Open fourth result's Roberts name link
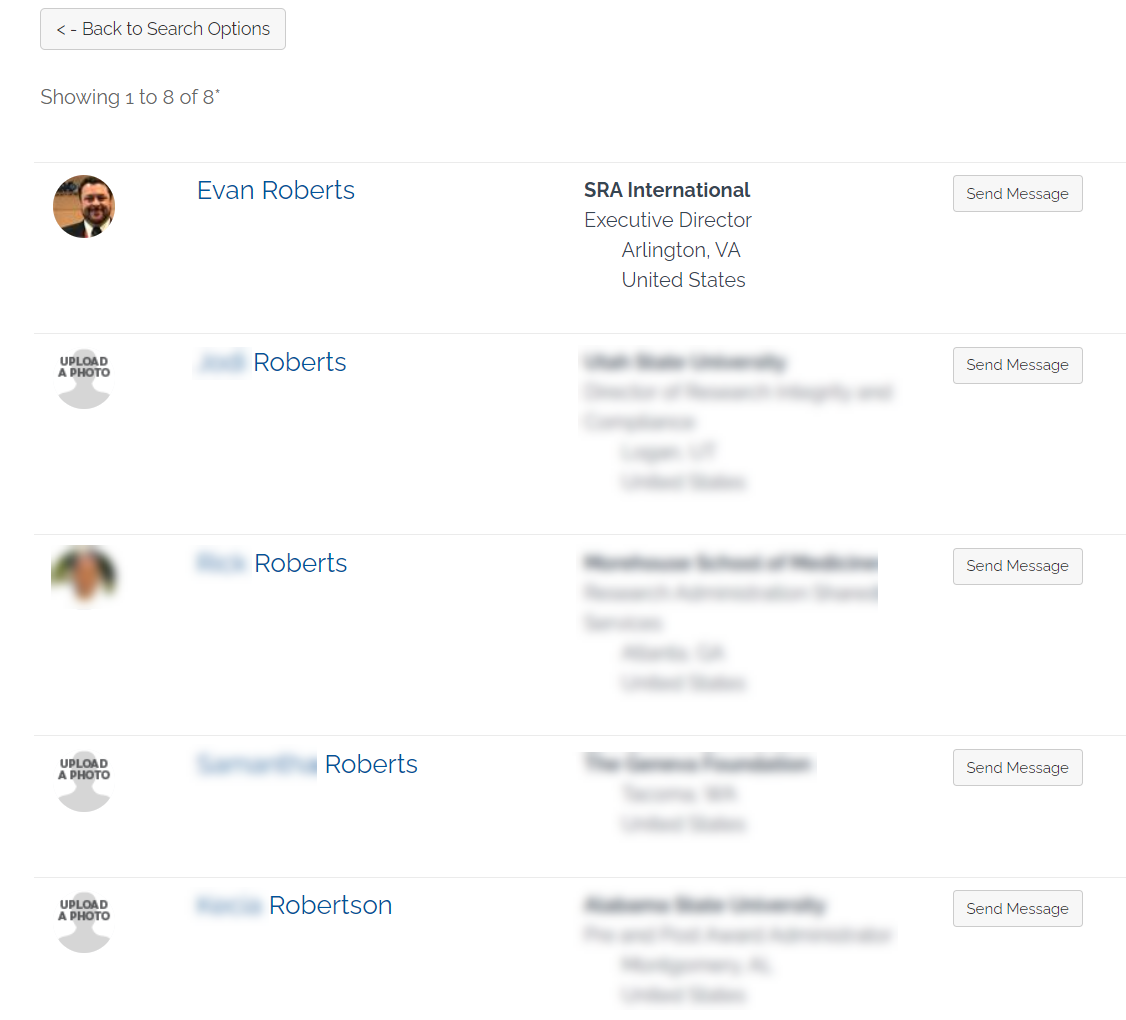The image size is (1126, 1020). coord(307,764)
